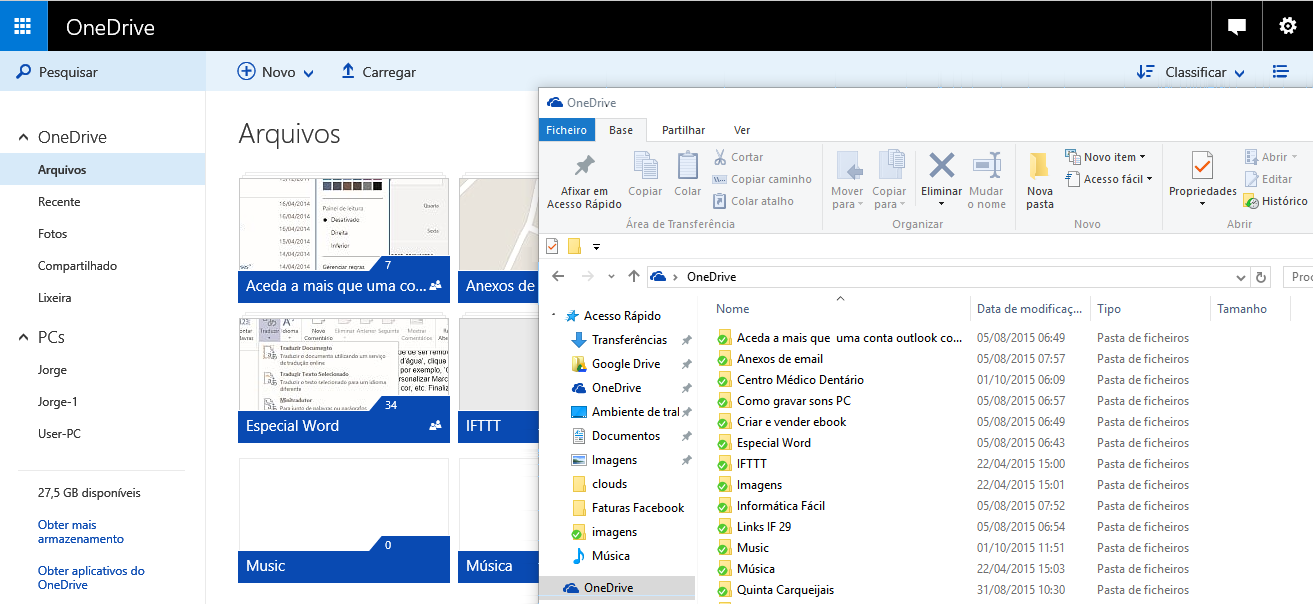Viewport: 1313px width, 604px height.
Task: Open the Jorge-1 PC in the web sidebar
Action: [x=58, y=402]
